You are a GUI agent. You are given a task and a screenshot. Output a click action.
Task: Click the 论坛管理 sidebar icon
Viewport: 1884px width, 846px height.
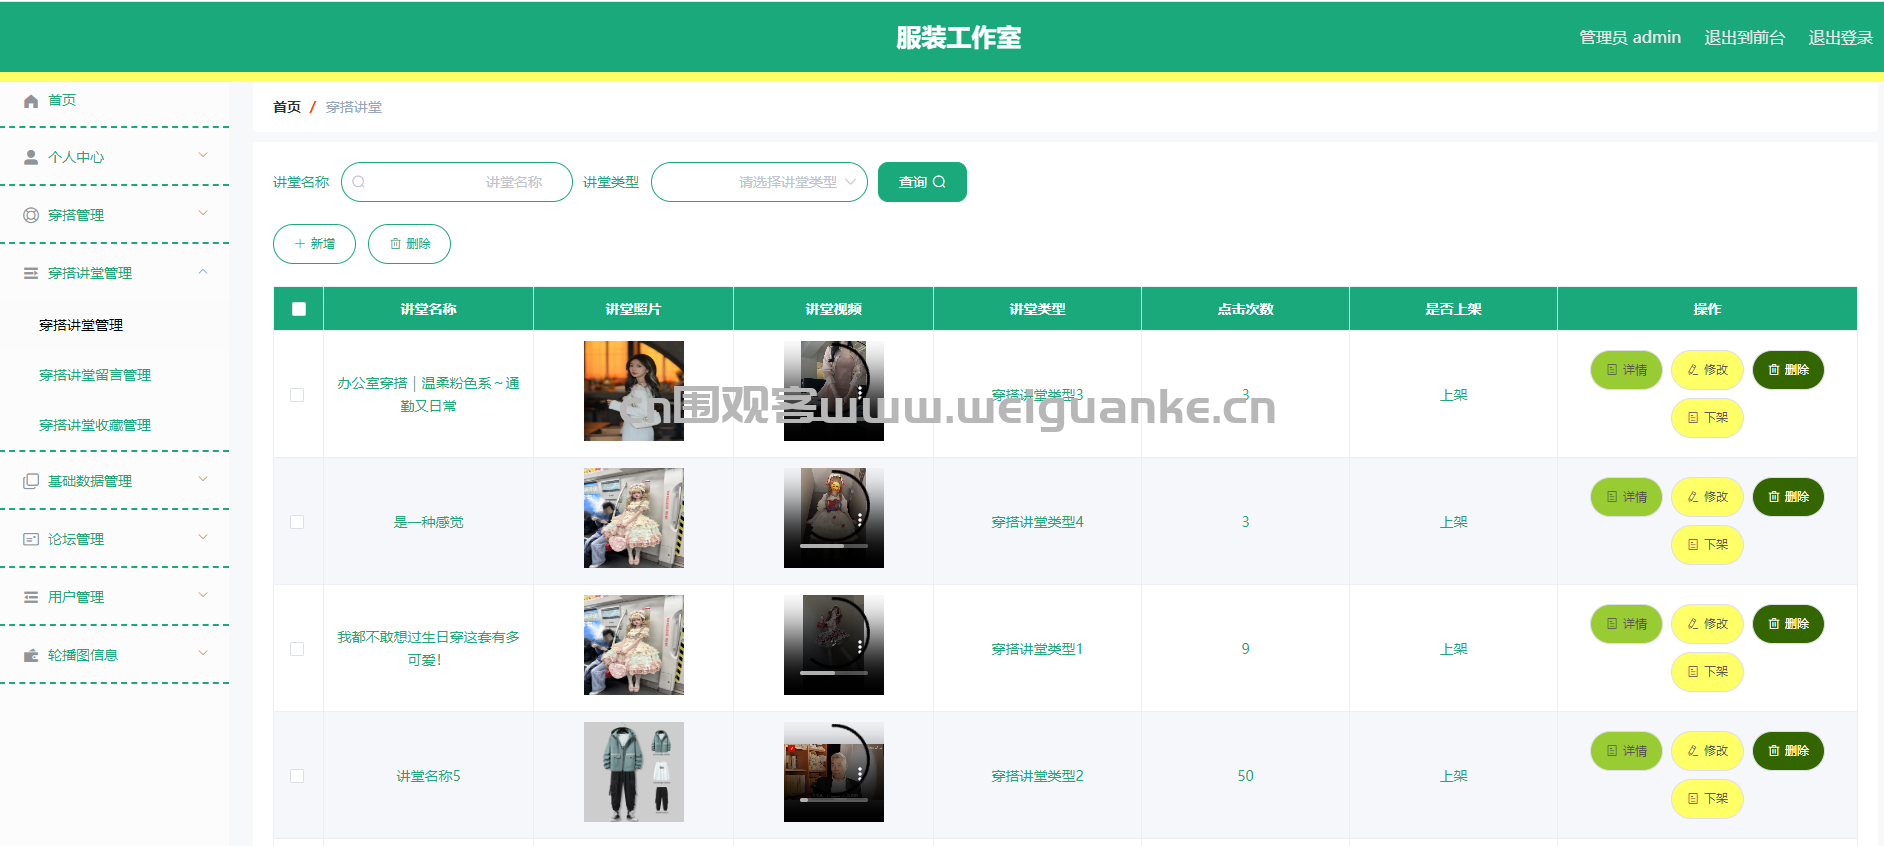31,539
